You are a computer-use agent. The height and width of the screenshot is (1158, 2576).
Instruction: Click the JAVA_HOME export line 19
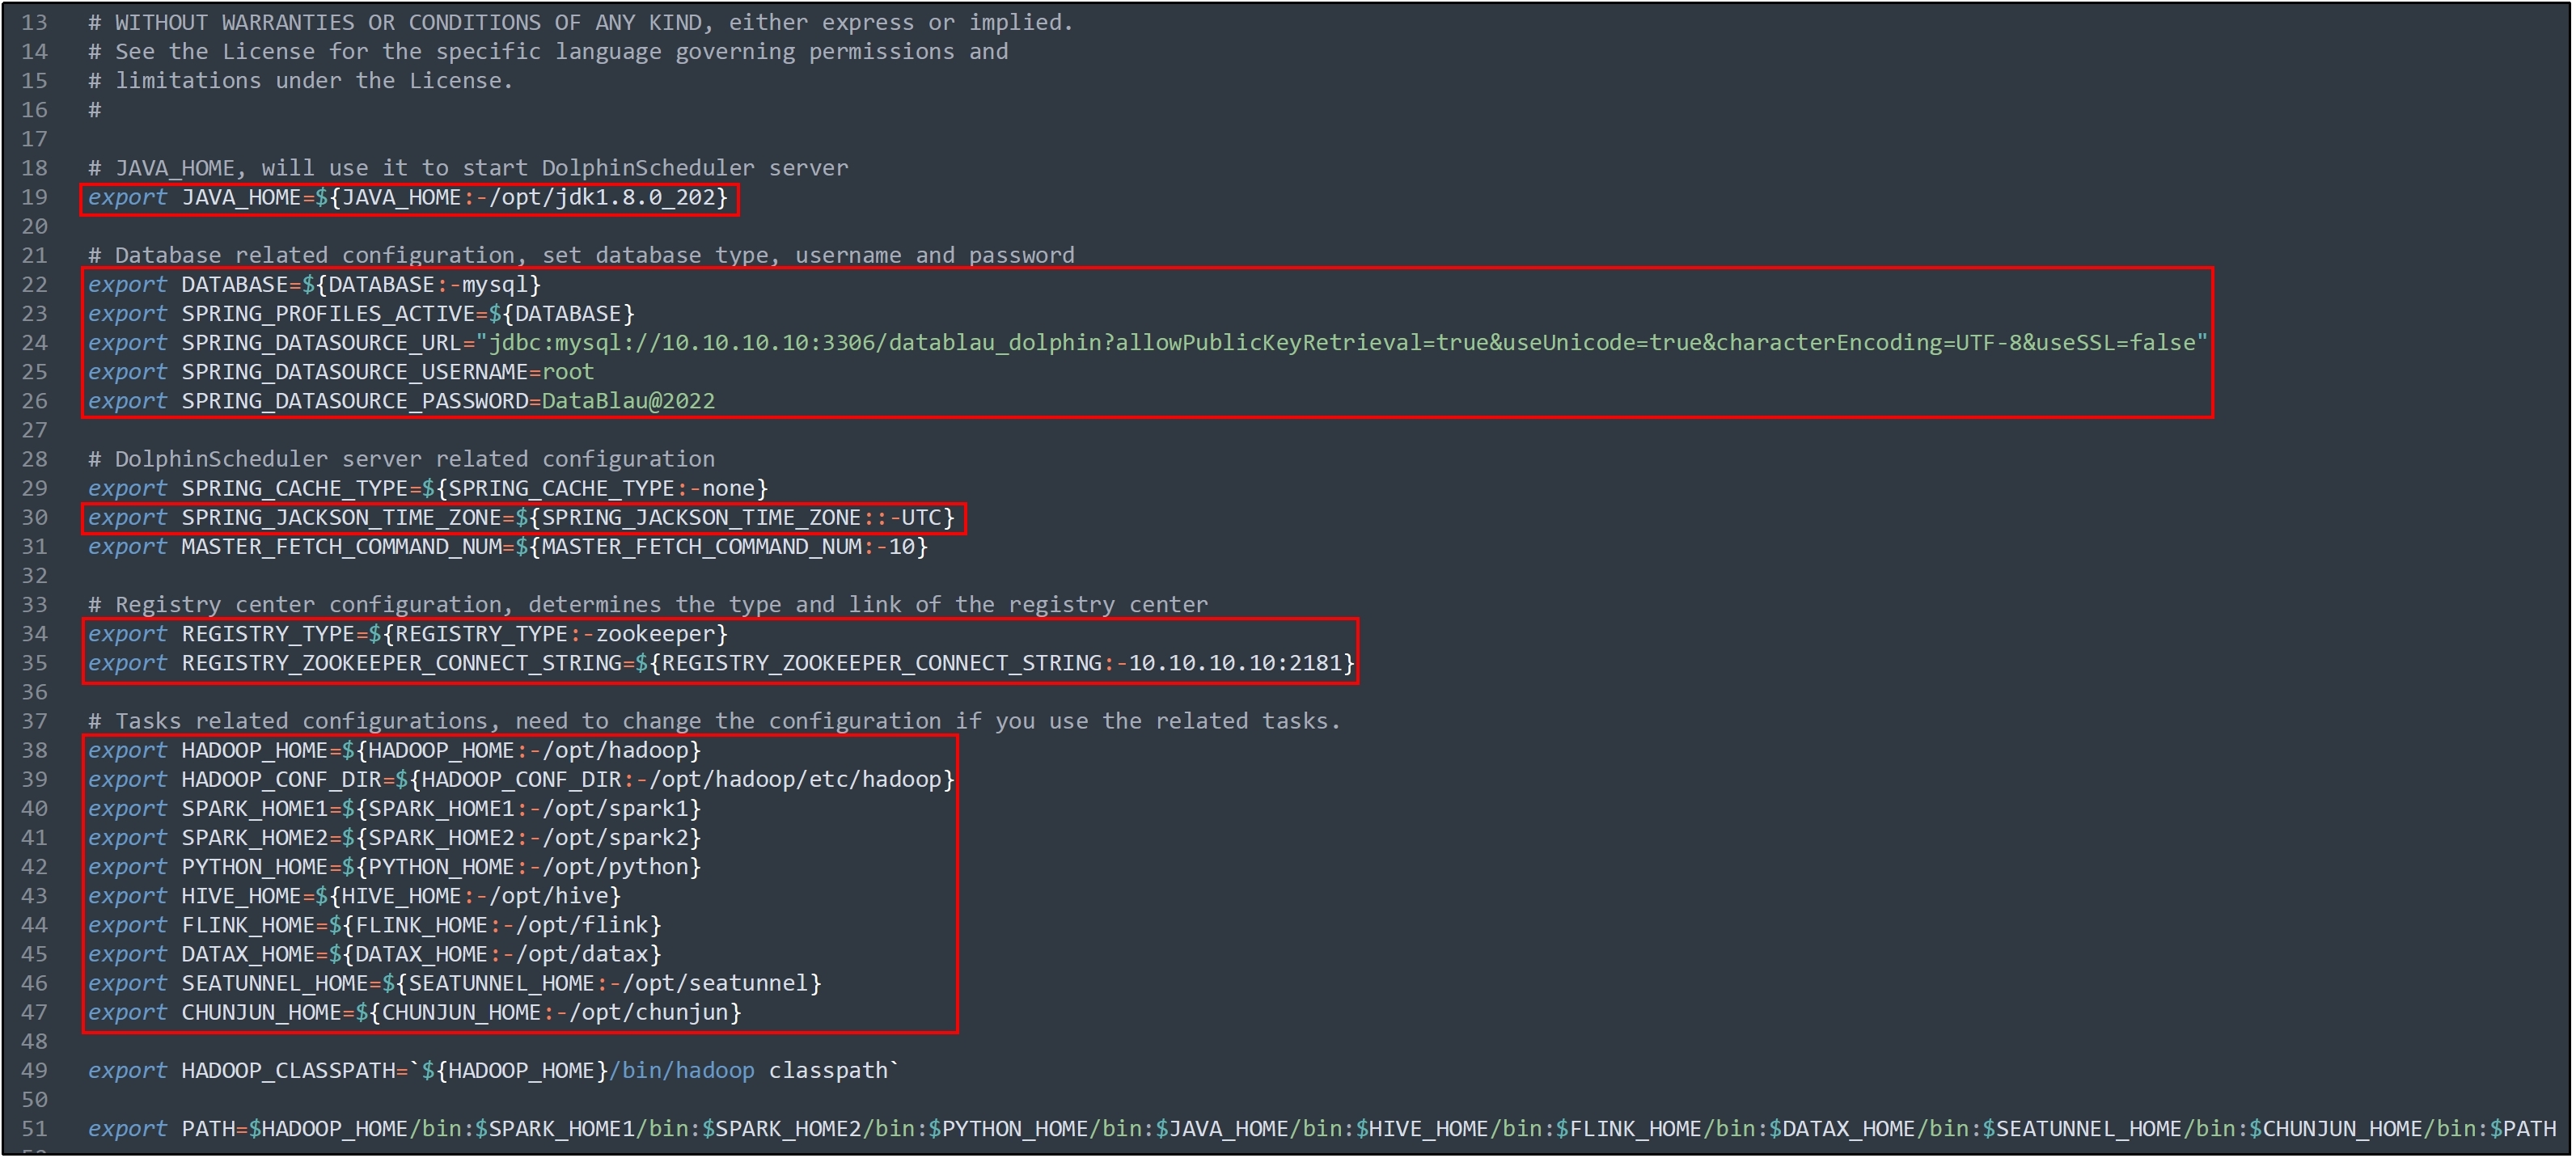(408, 198)
